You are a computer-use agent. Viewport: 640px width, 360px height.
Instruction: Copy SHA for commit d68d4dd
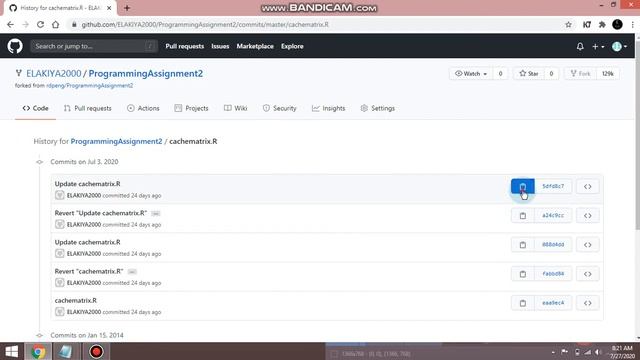522,245
